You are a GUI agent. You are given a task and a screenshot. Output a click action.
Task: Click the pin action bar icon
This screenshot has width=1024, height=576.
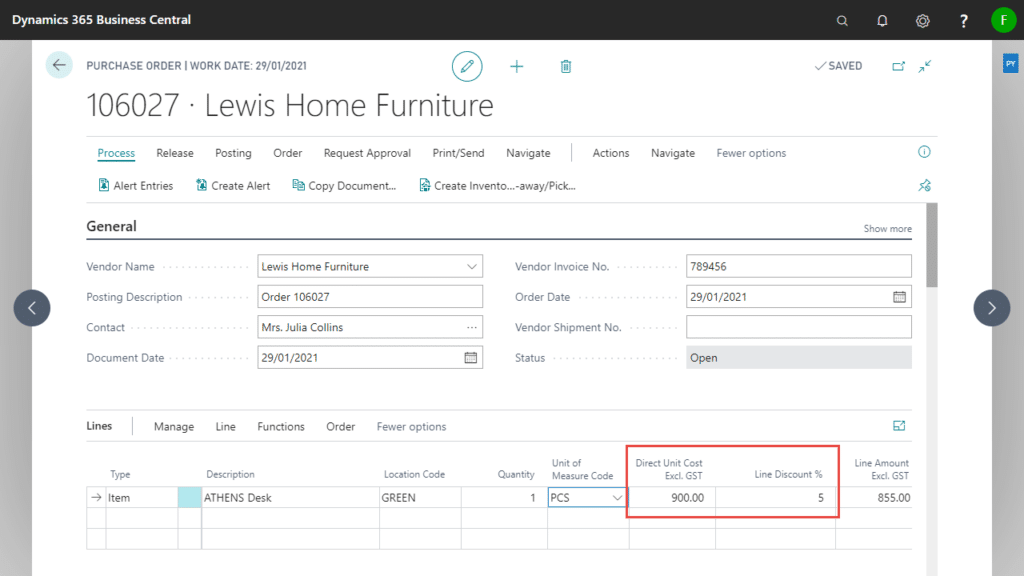(924, 185)
